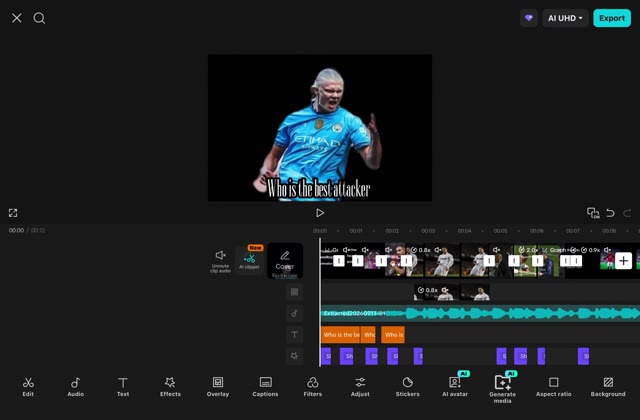Viewport: 640px width, 420px height.
Task: Select the first orange "Who is the be" text clip
Action: point(341,335)
